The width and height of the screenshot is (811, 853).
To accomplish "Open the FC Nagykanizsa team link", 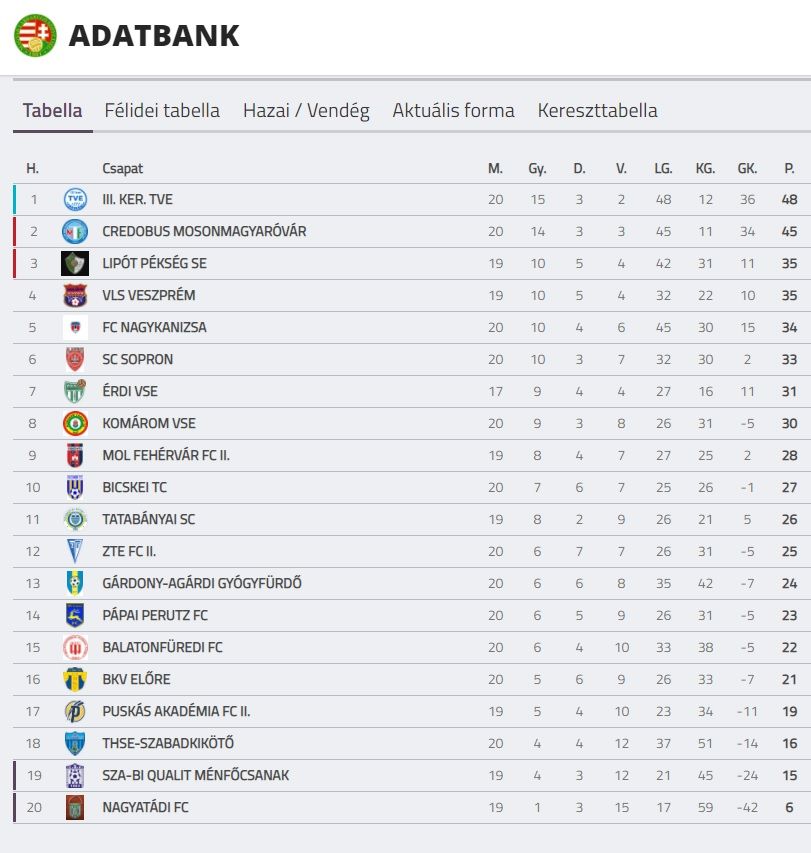I will point(154,327).
